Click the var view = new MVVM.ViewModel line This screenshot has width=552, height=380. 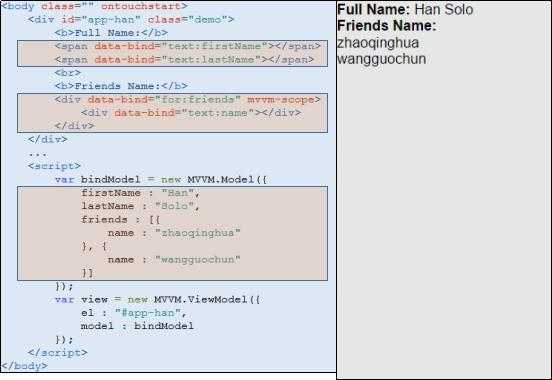pos(158,300)
